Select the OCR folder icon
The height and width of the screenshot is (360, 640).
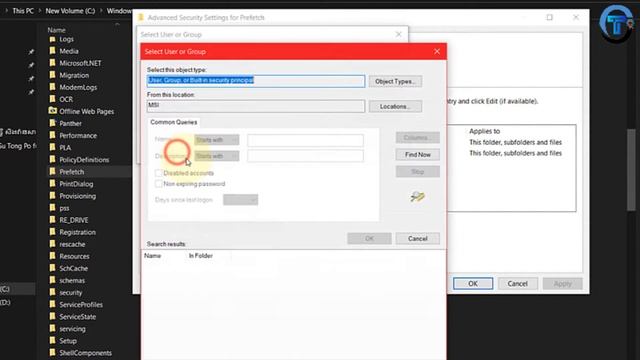click(x=52, y=99)
